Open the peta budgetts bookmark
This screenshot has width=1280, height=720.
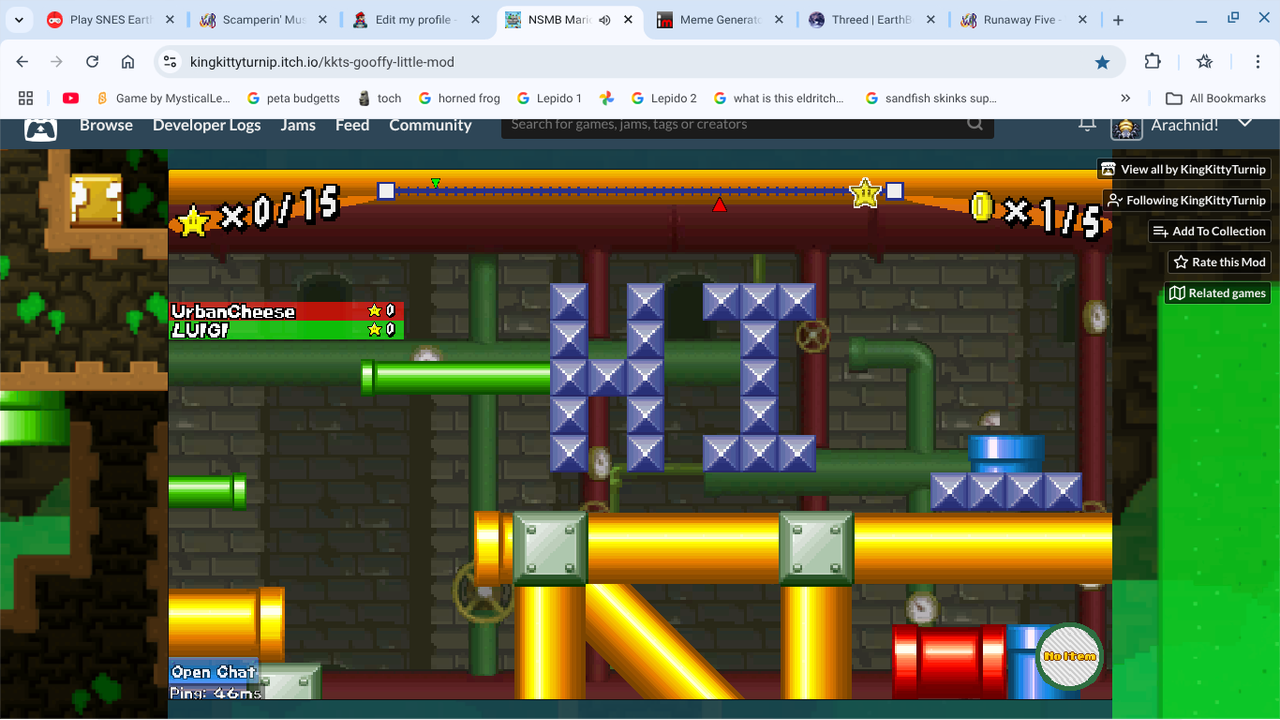pos(293,98)
